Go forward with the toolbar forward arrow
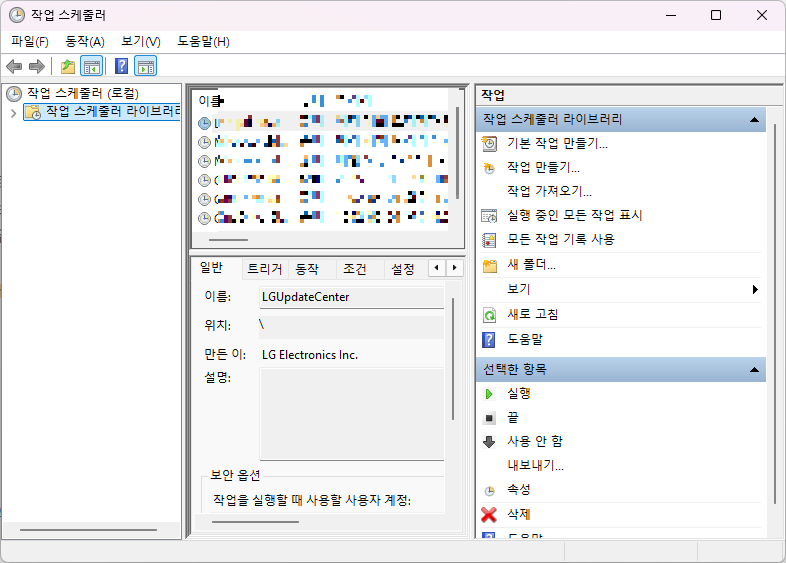 (37, 66)
